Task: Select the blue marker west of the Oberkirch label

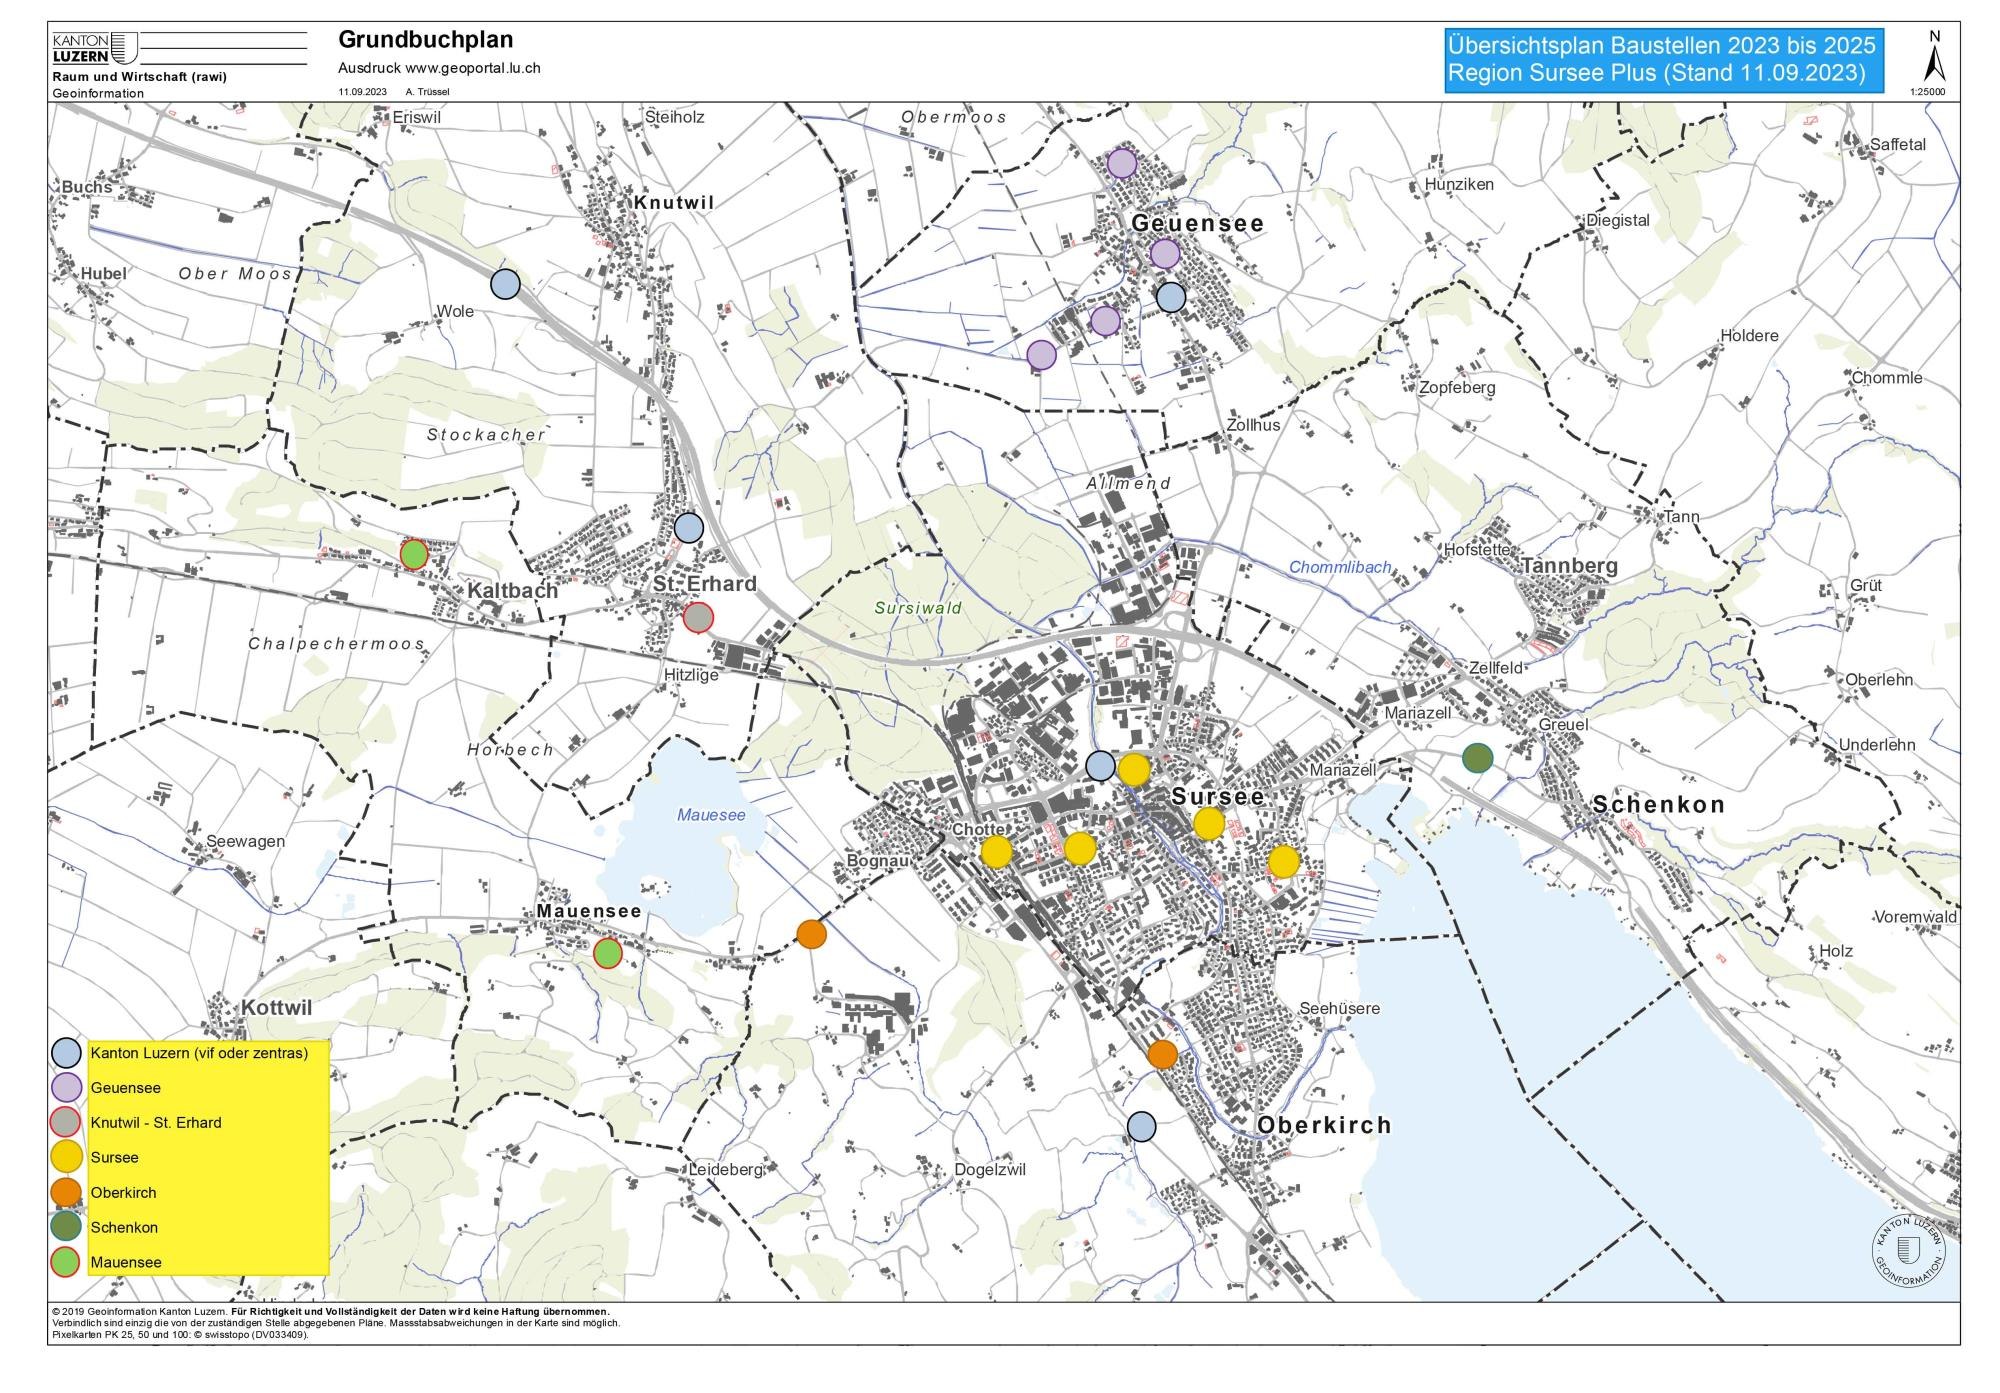Action: (1141, 1126)
